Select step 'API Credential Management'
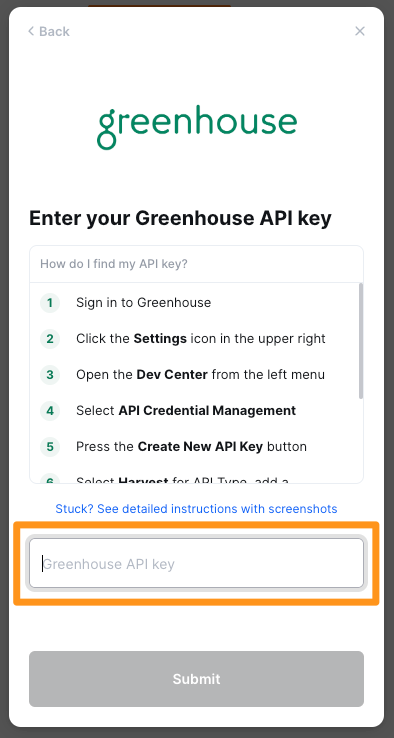The image size is (394, 738). pos(186,411)
